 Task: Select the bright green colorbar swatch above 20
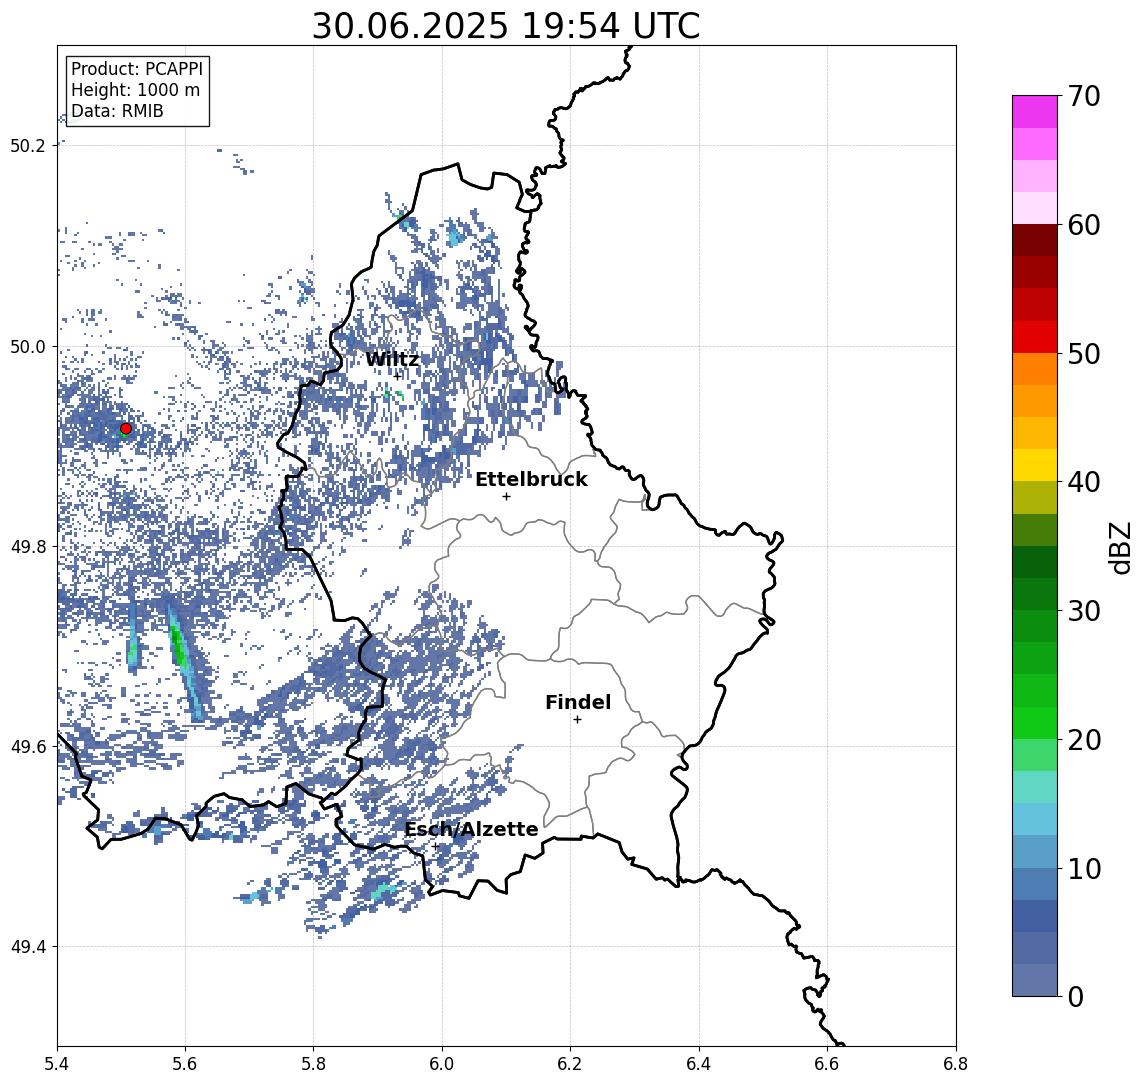click(x=1035, y=723)
